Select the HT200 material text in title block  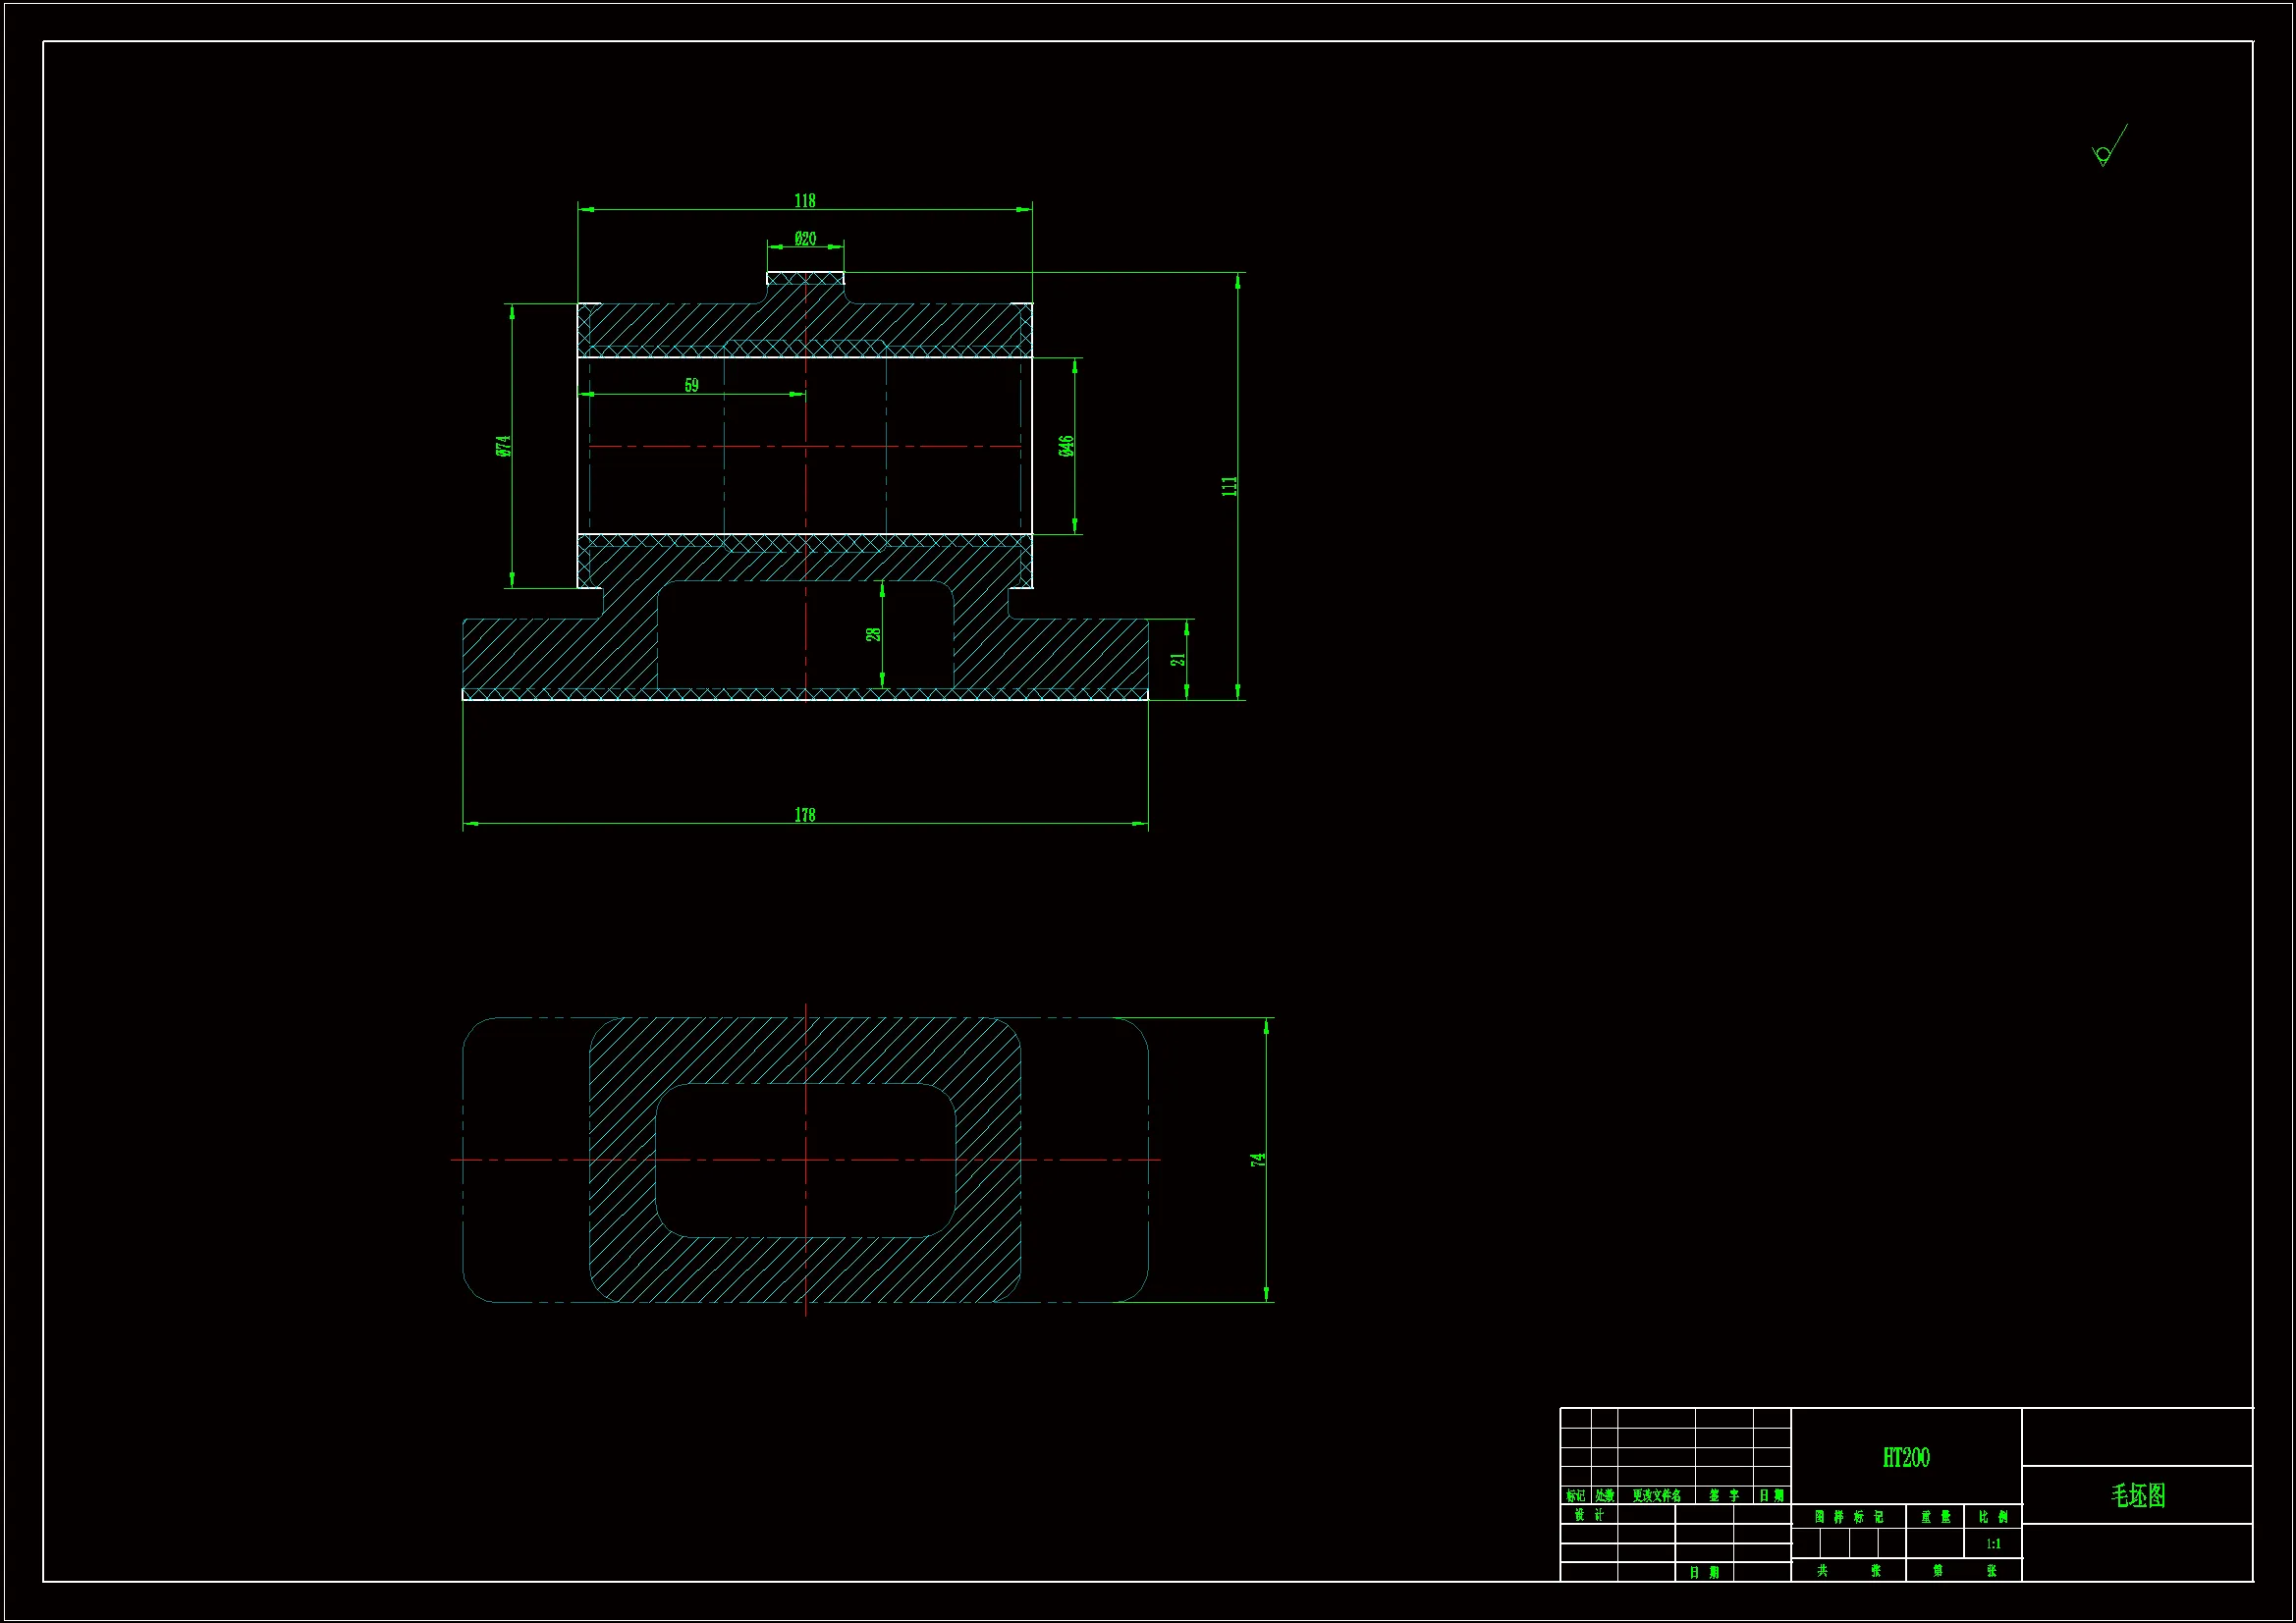(1906, 1458)
